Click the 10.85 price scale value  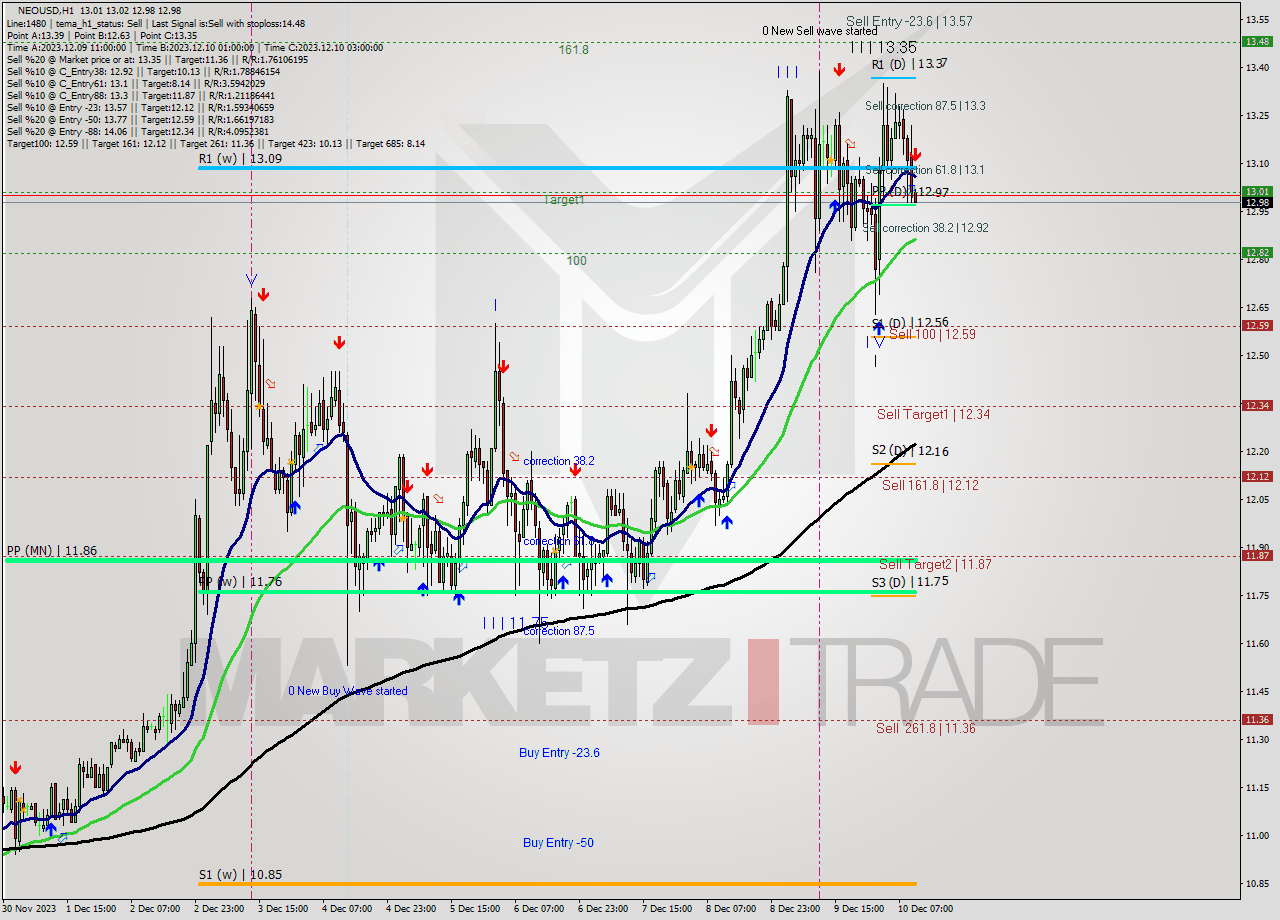(1256, 883)
